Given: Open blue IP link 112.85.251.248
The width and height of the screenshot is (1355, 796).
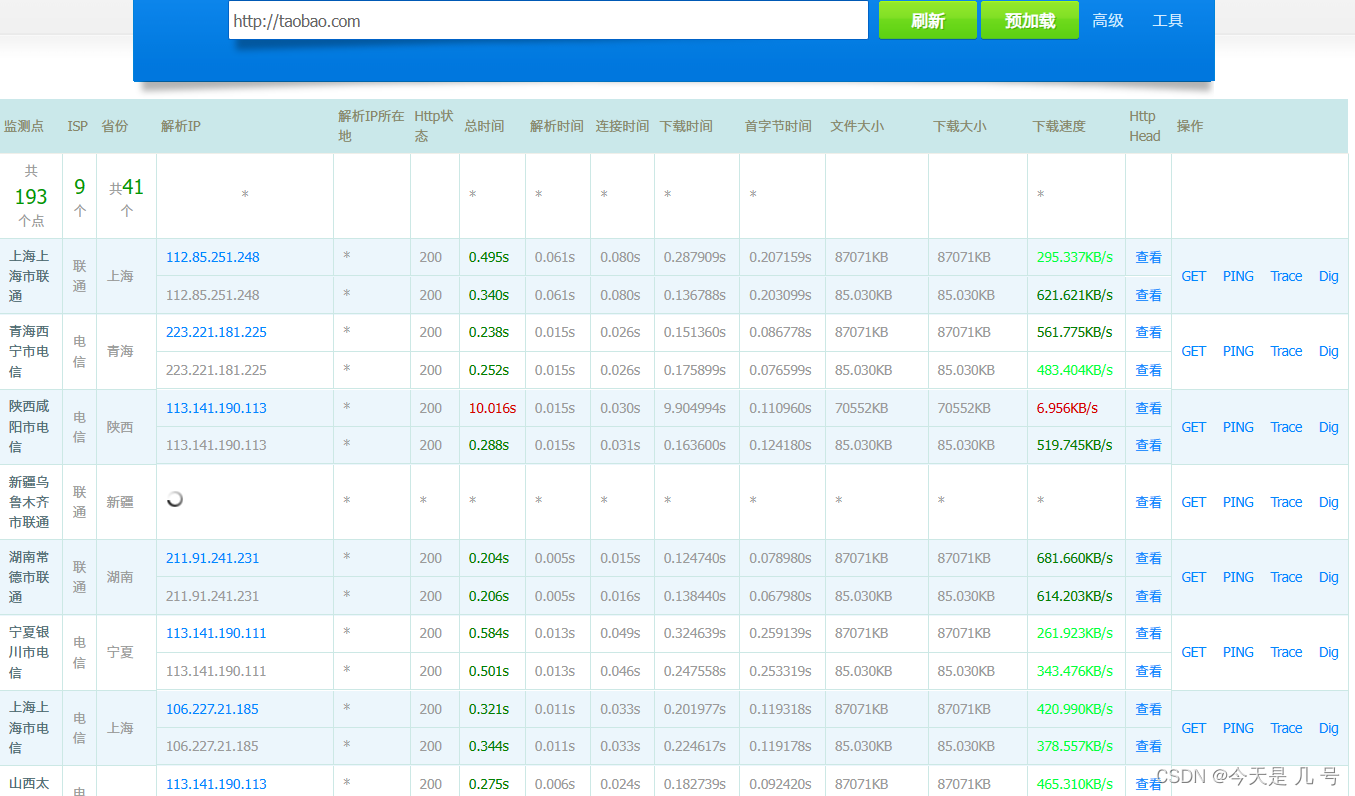Looking at the screenshot, I should (213, 257).
